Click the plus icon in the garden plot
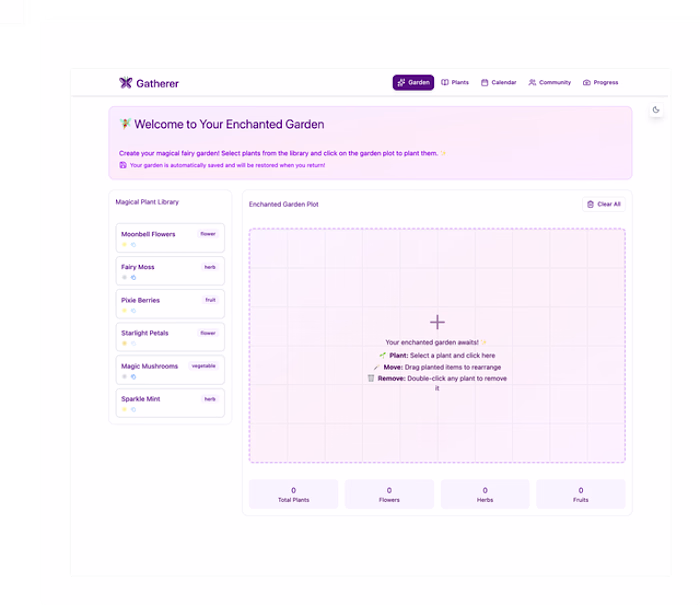The height and width of the screenshot is (605, 700). pyautogui.click(x=437, y=322)
